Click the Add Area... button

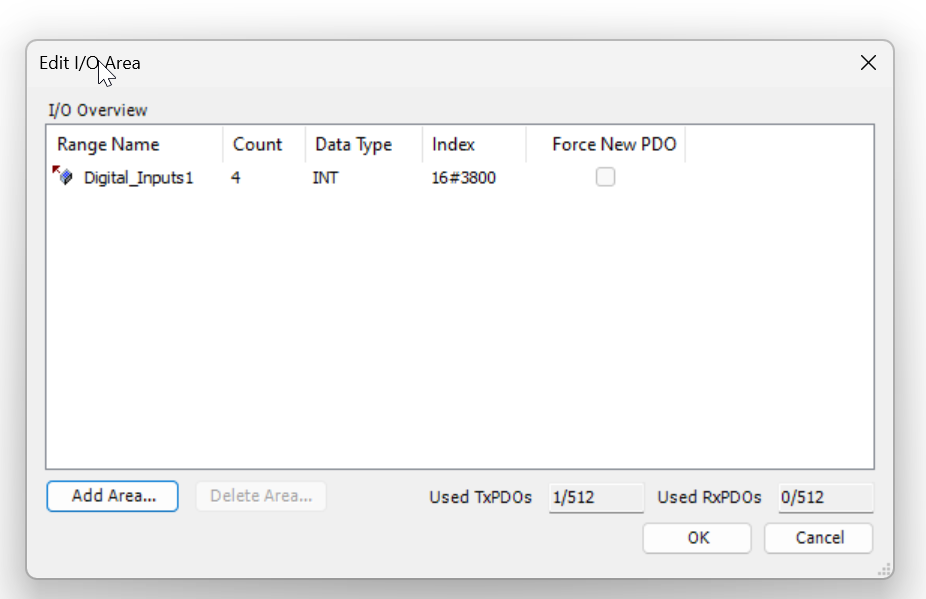pyautogui.click(x=112, y=496)
